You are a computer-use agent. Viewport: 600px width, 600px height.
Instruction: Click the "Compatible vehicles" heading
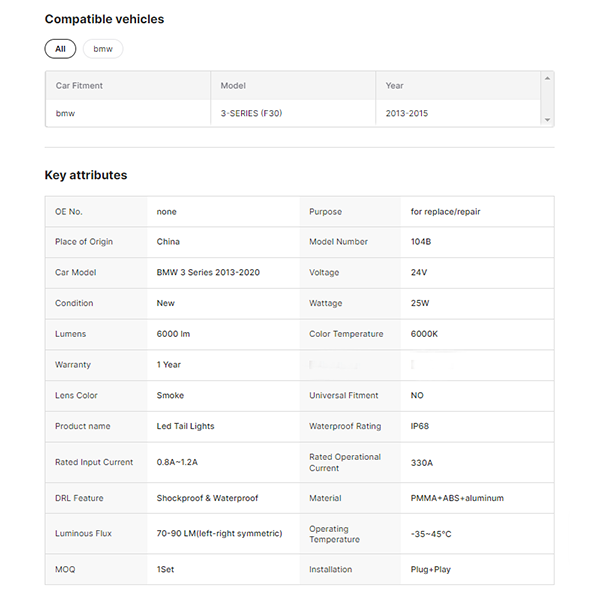[104, 19]
